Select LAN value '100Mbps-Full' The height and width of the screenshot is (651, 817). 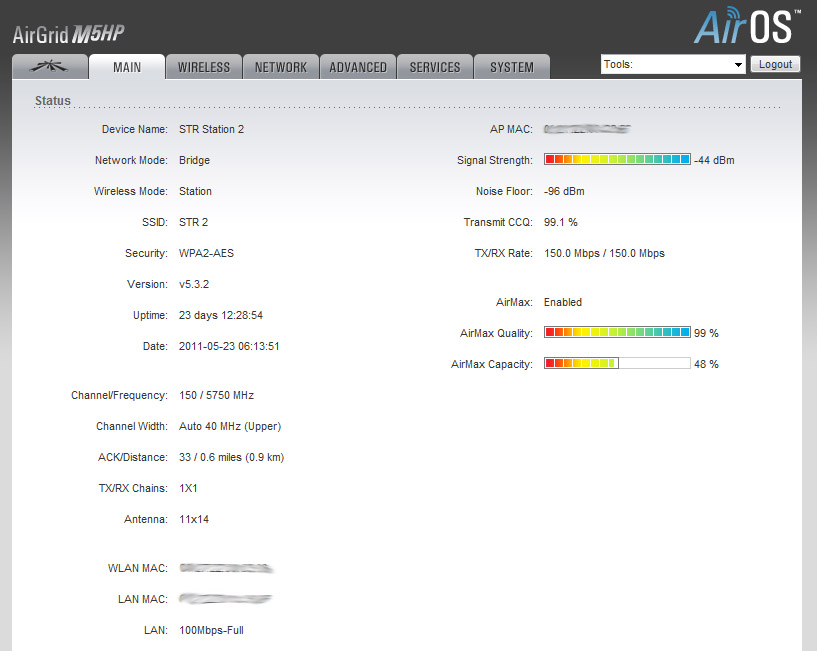[211, 630]
